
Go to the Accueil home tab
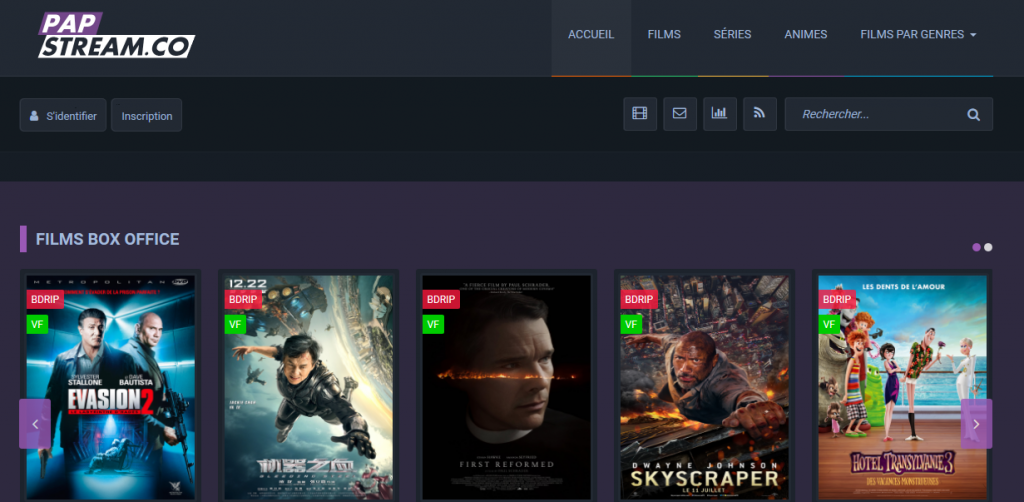591,35
